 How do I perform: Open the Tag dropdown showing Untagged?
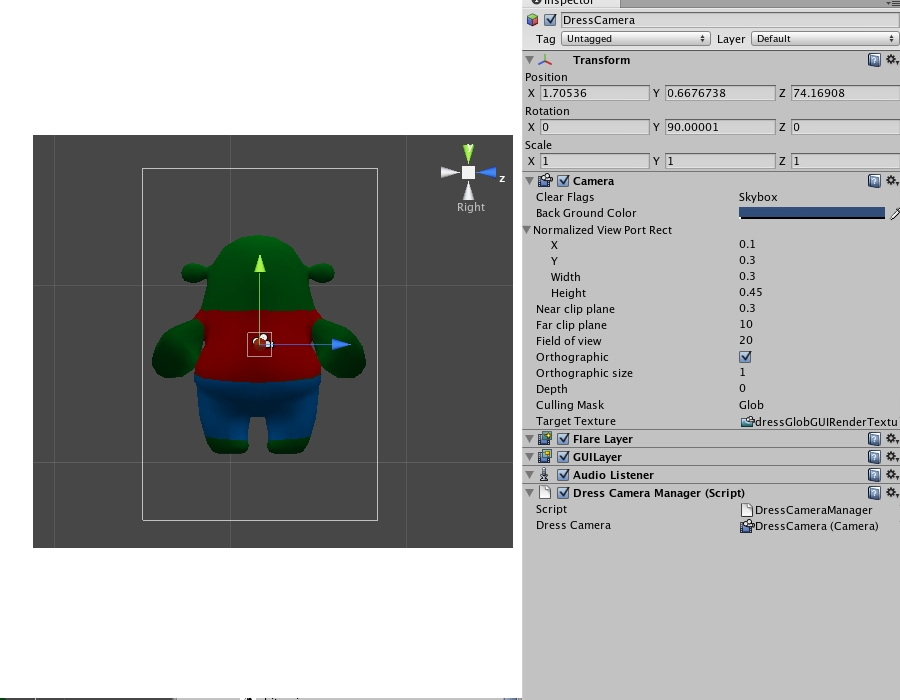click(x=635, y=39)
